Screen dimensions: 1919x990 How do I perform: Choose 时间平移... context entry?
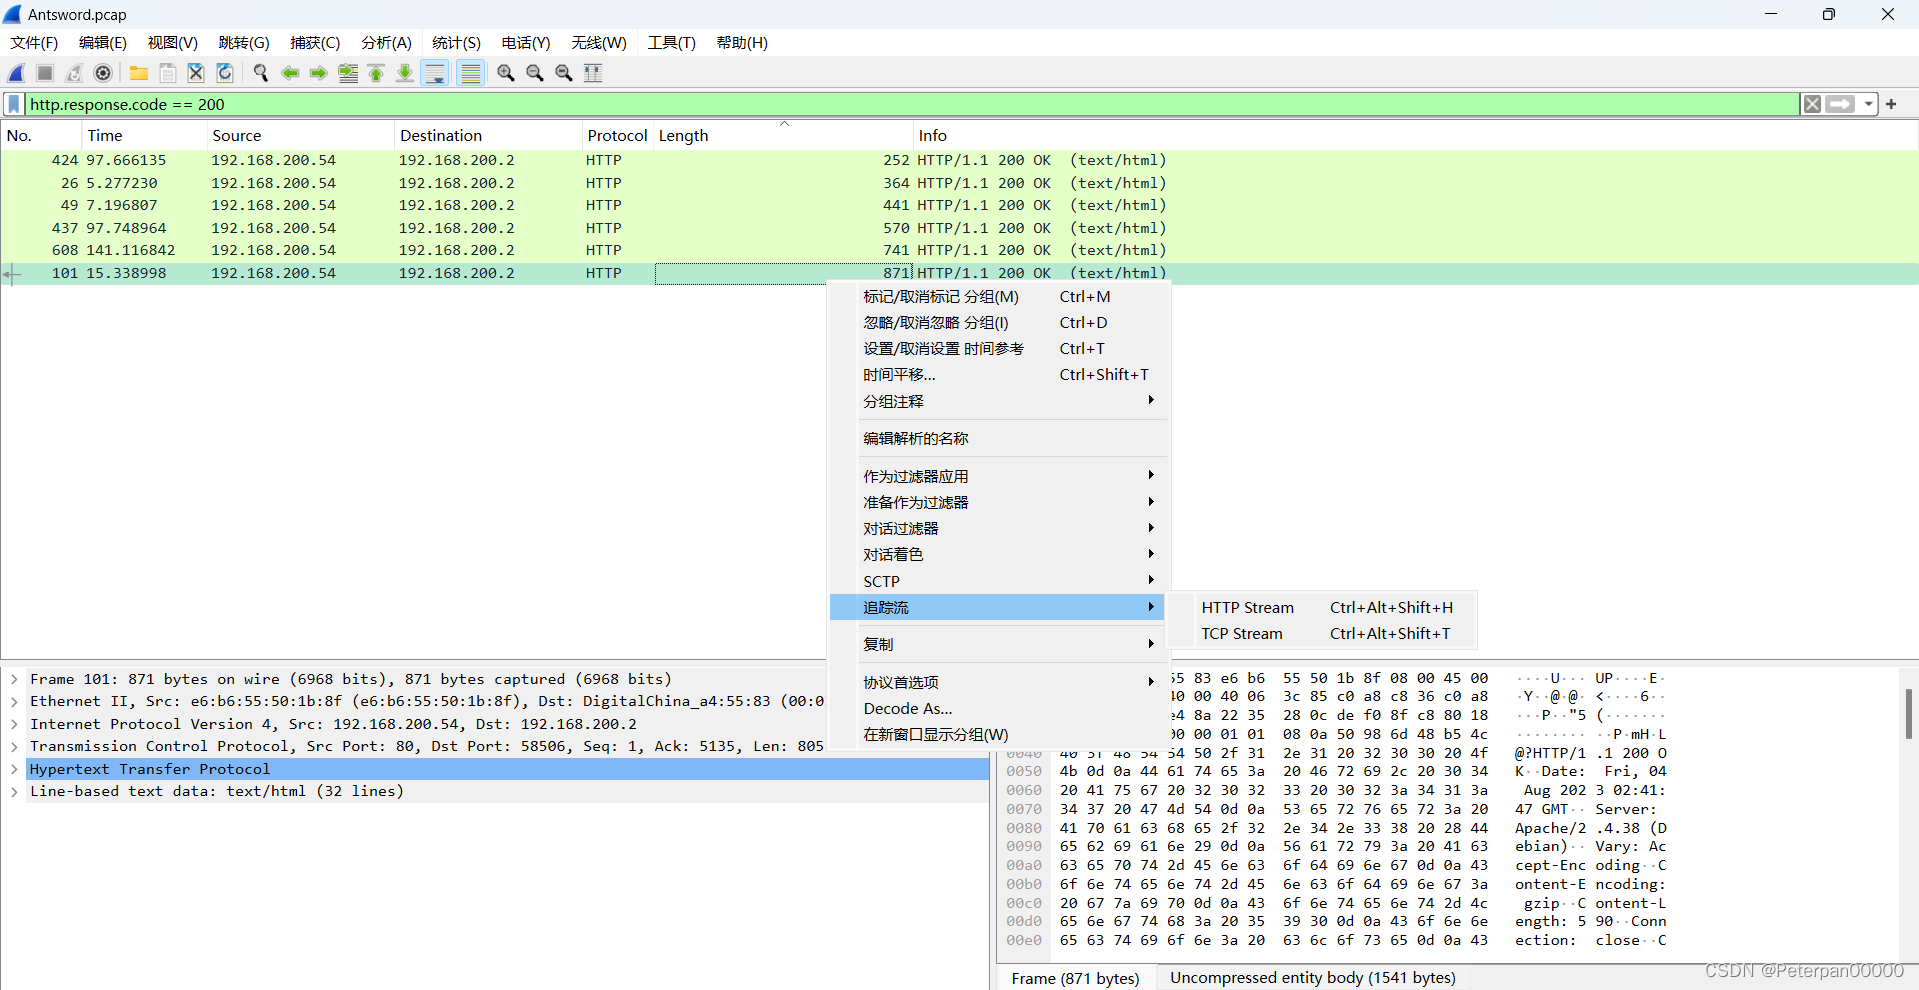click(x=999, y=375)
